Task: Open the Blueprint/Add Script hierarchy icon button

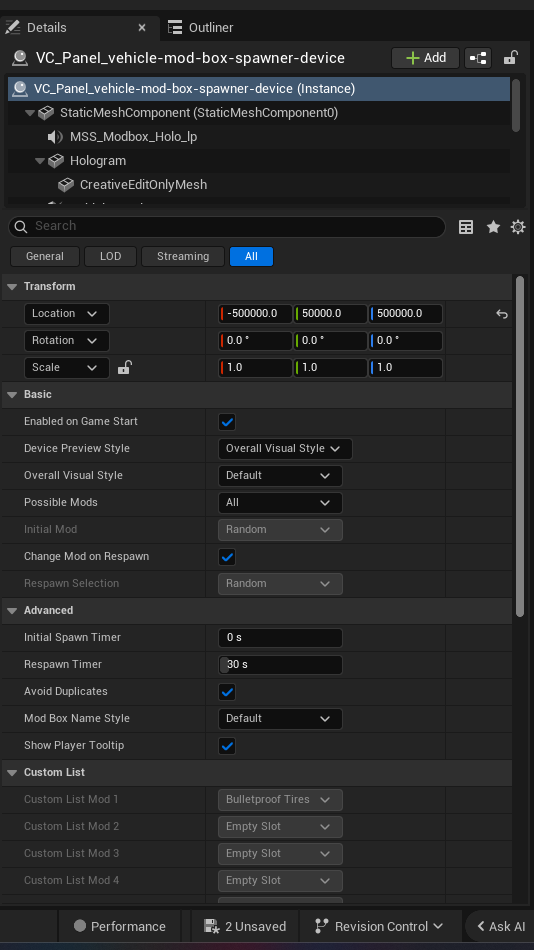Action: pos(478,58)
